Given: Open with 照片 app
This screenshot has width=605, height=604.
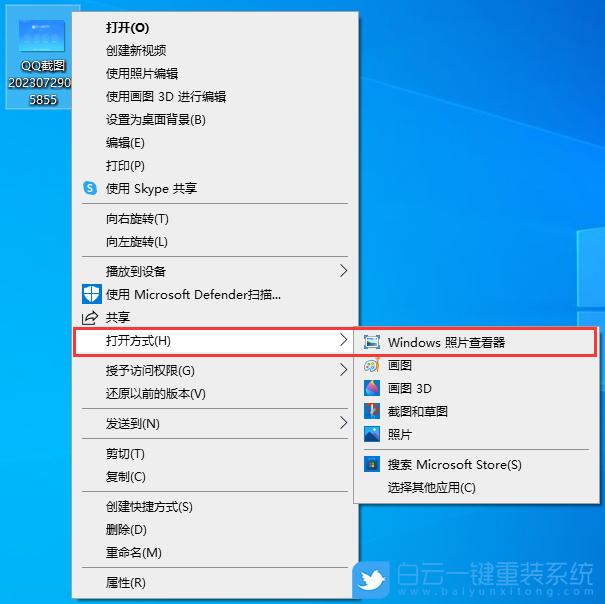Looking at the screenshot, I should [x=476, y=434].
